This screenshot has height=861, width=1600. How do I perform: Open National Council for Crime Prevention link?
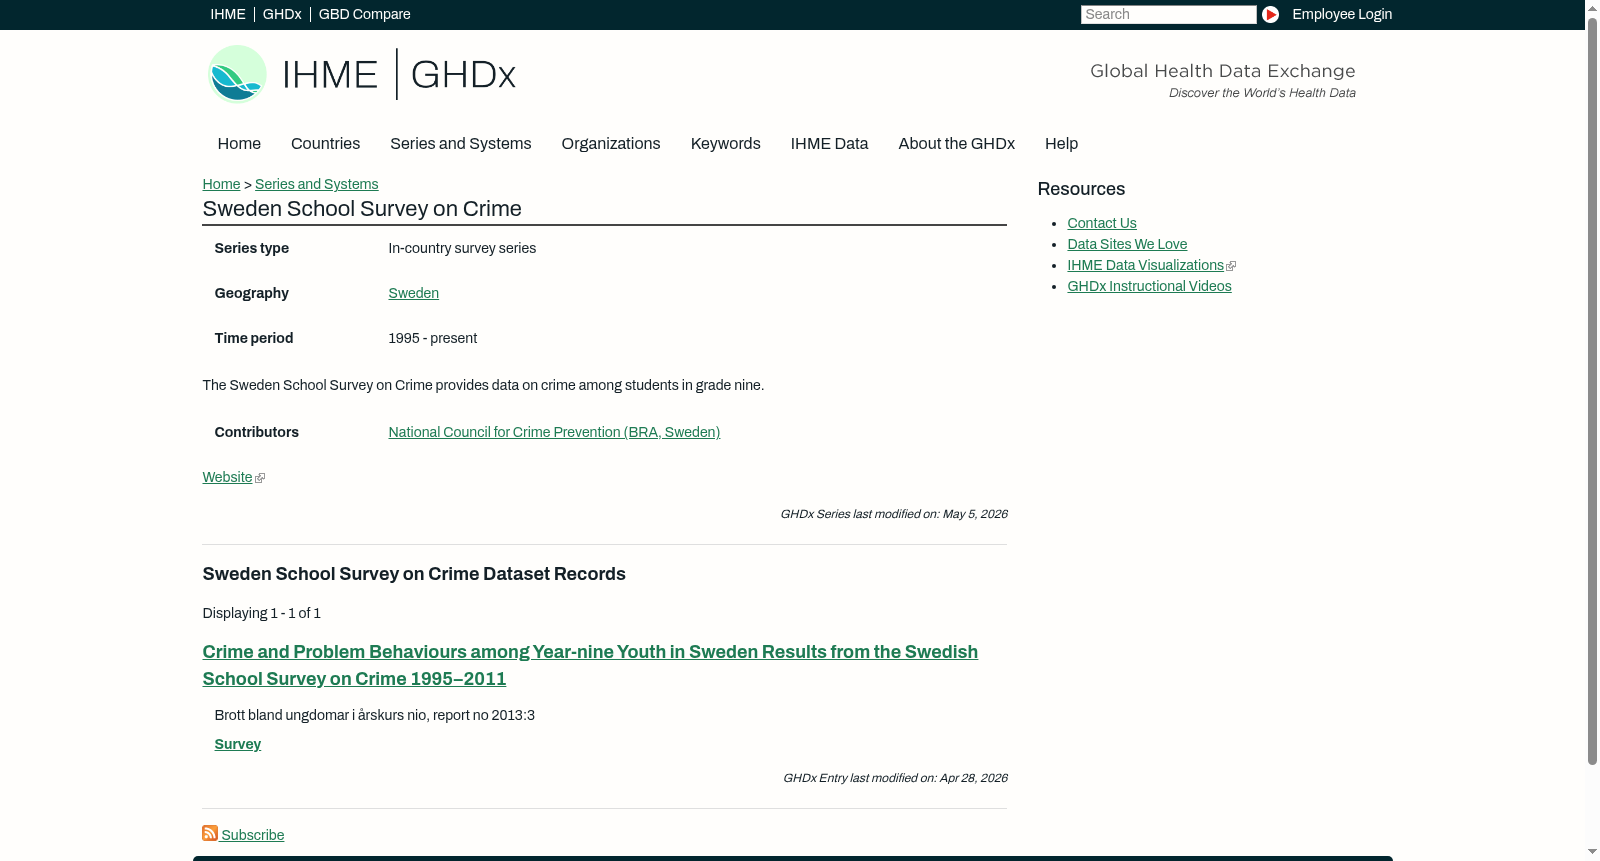coord(554,432)
